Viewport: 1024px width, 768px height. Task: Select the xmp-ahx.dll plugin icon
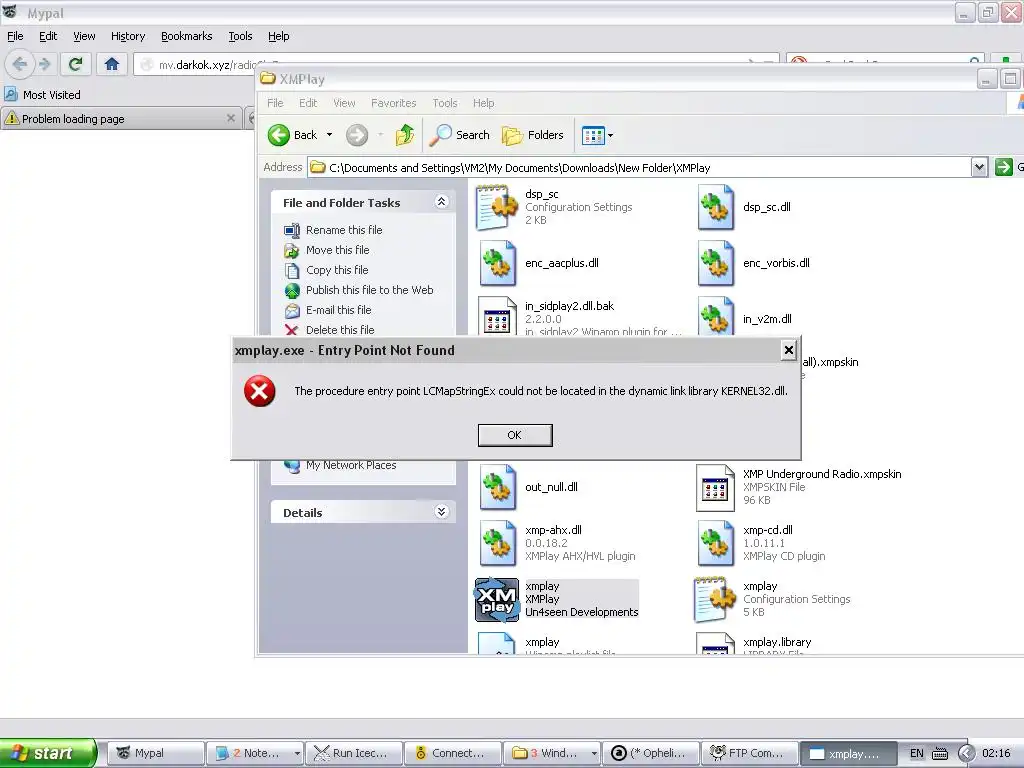coord(498,543)
